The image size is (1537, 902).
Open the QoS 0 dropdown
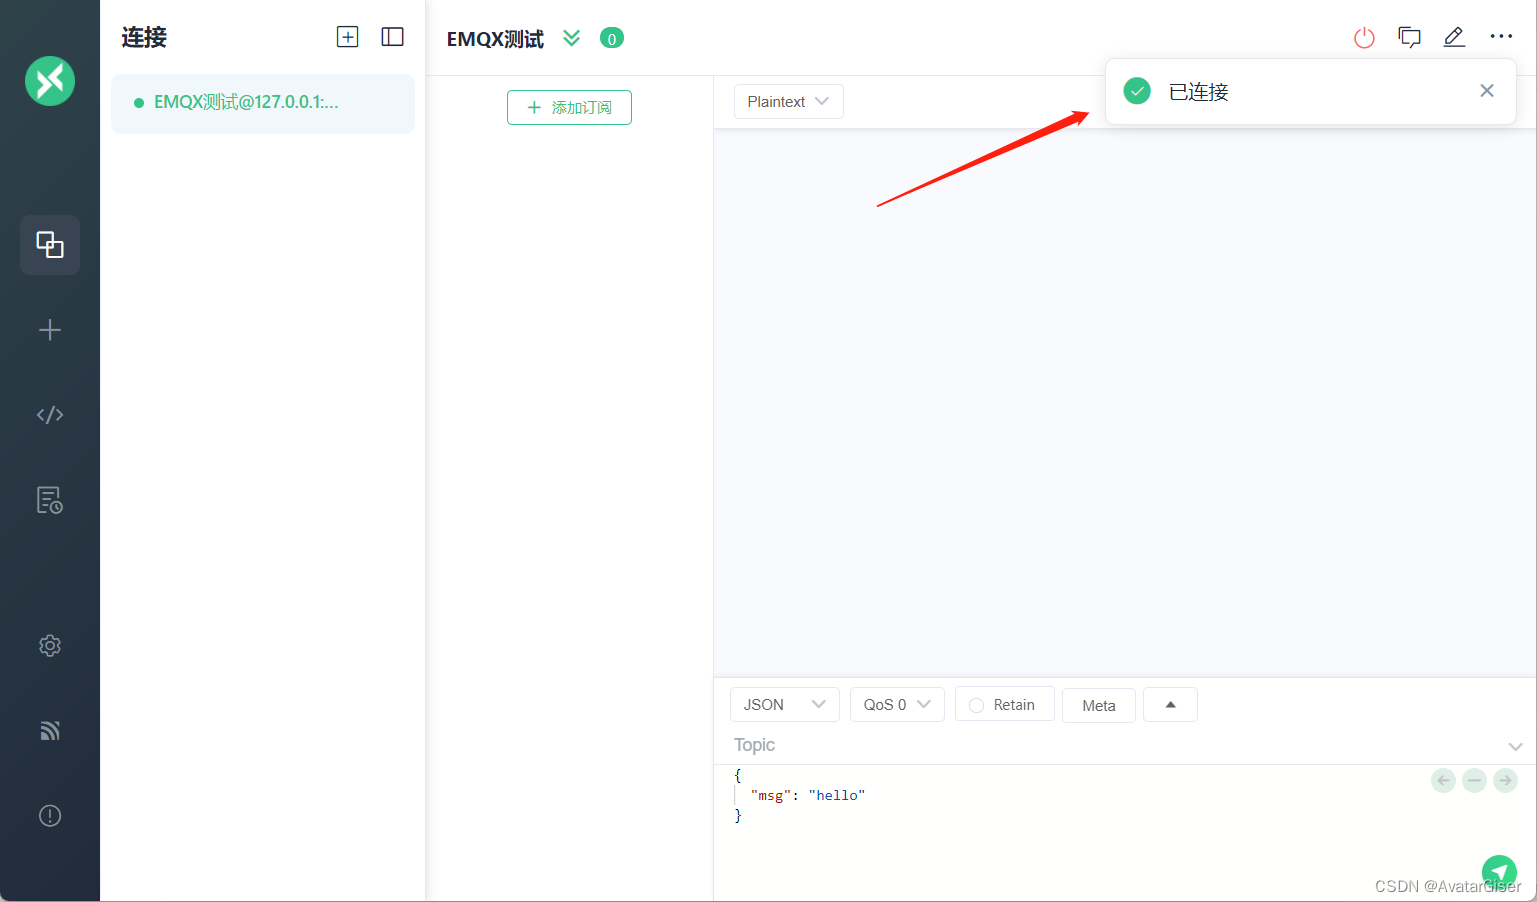897,704
